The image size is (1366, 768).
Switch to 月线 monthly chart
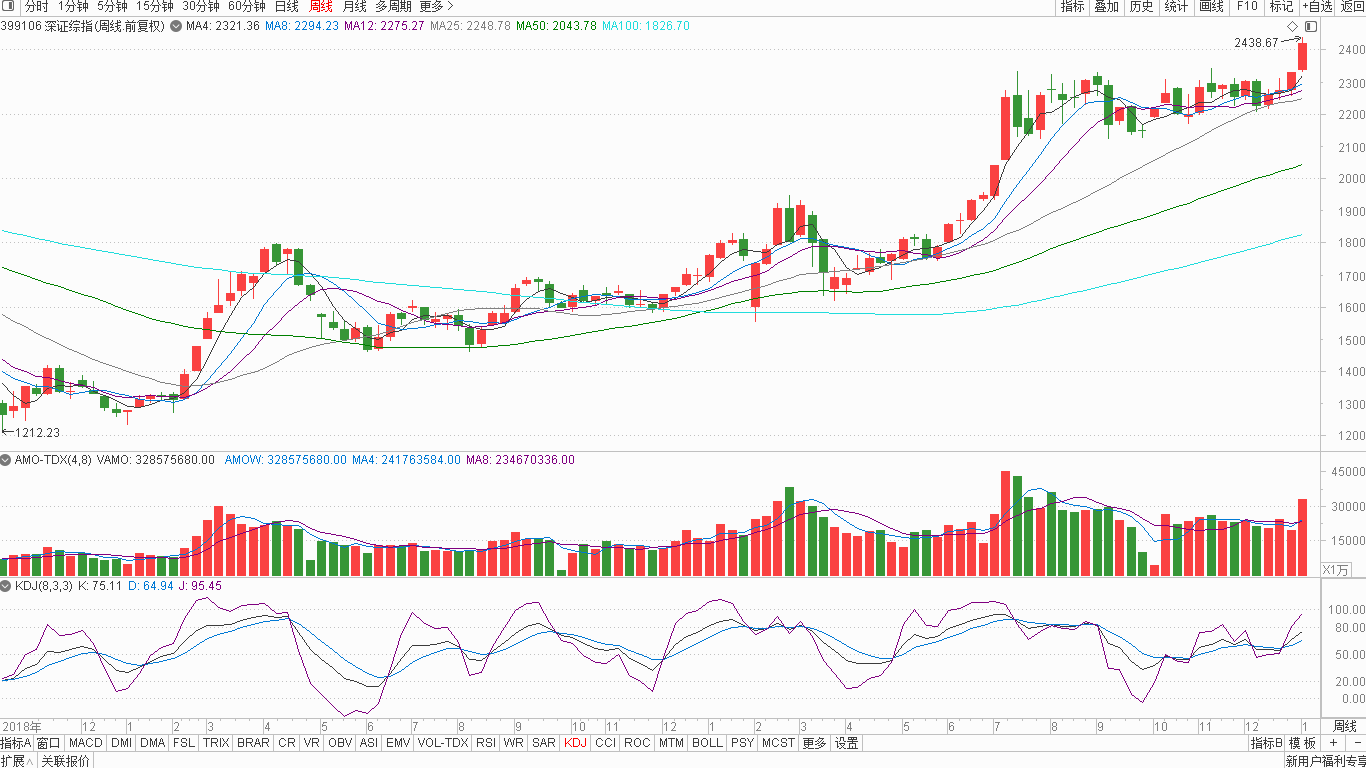(354, 6)
